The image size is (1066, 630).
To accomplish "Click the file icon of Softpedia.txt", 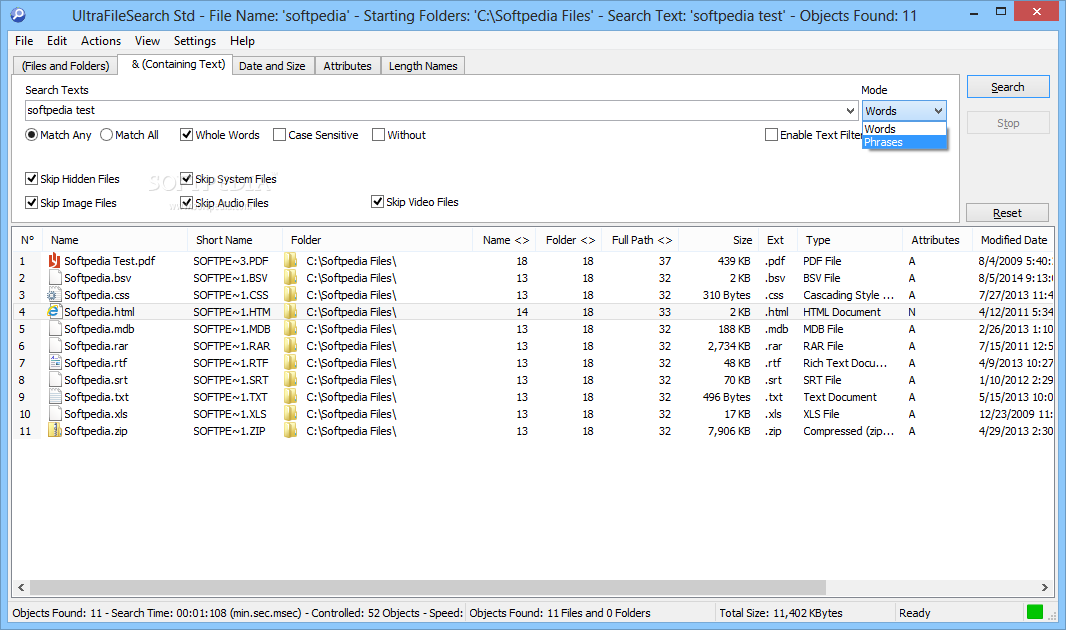I will [x=55, y=397].
